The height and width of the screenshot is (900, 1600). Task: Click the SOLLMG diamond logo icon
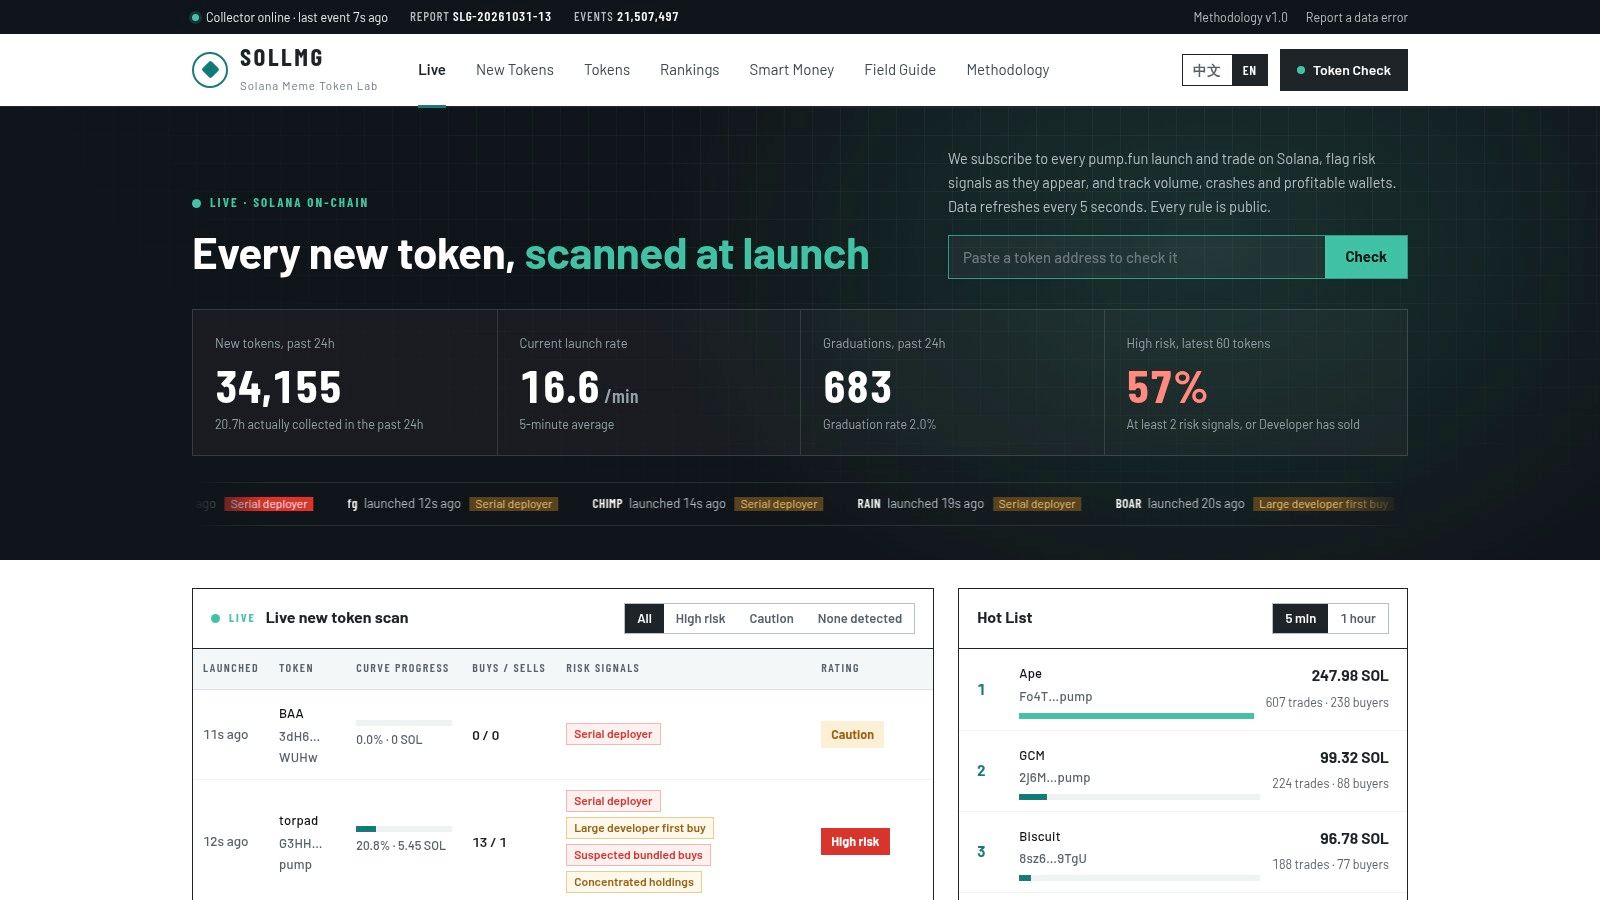click(x=210, y=70)
